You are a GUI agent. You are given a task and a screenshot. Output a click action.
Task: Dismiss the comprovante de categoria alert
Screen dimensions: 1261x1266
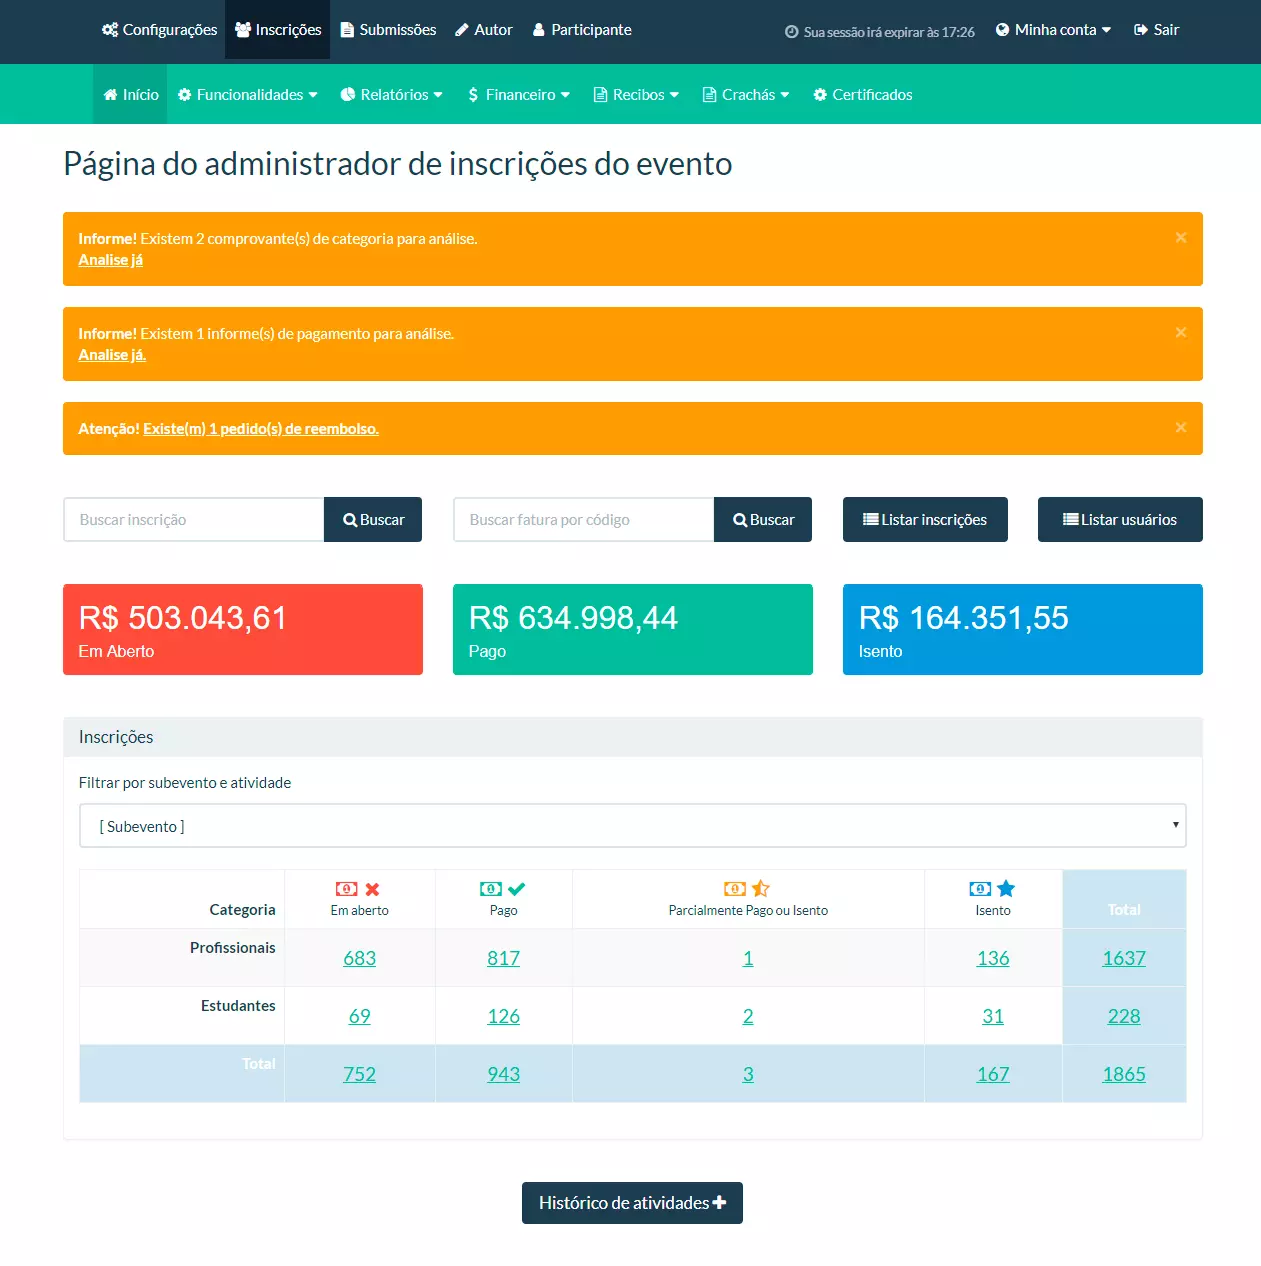pos(1181,238)
